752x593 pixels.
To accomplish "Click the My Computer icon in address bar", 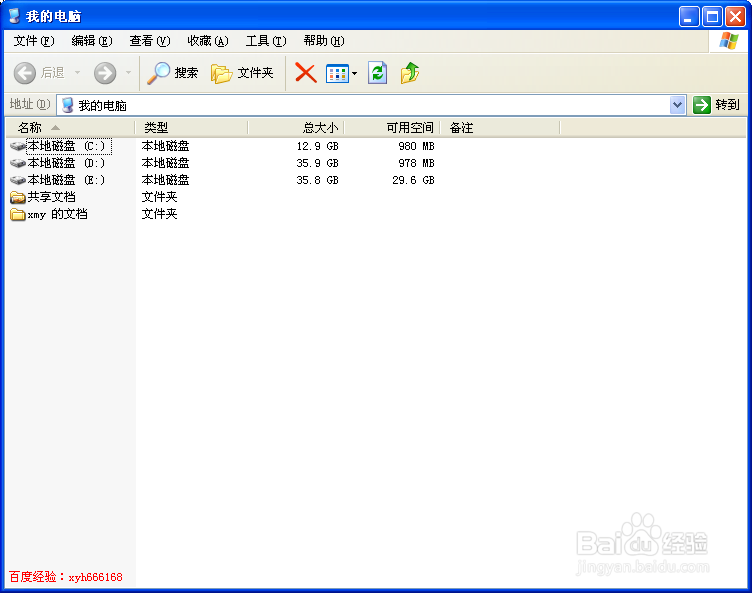I will coord(68,105).
